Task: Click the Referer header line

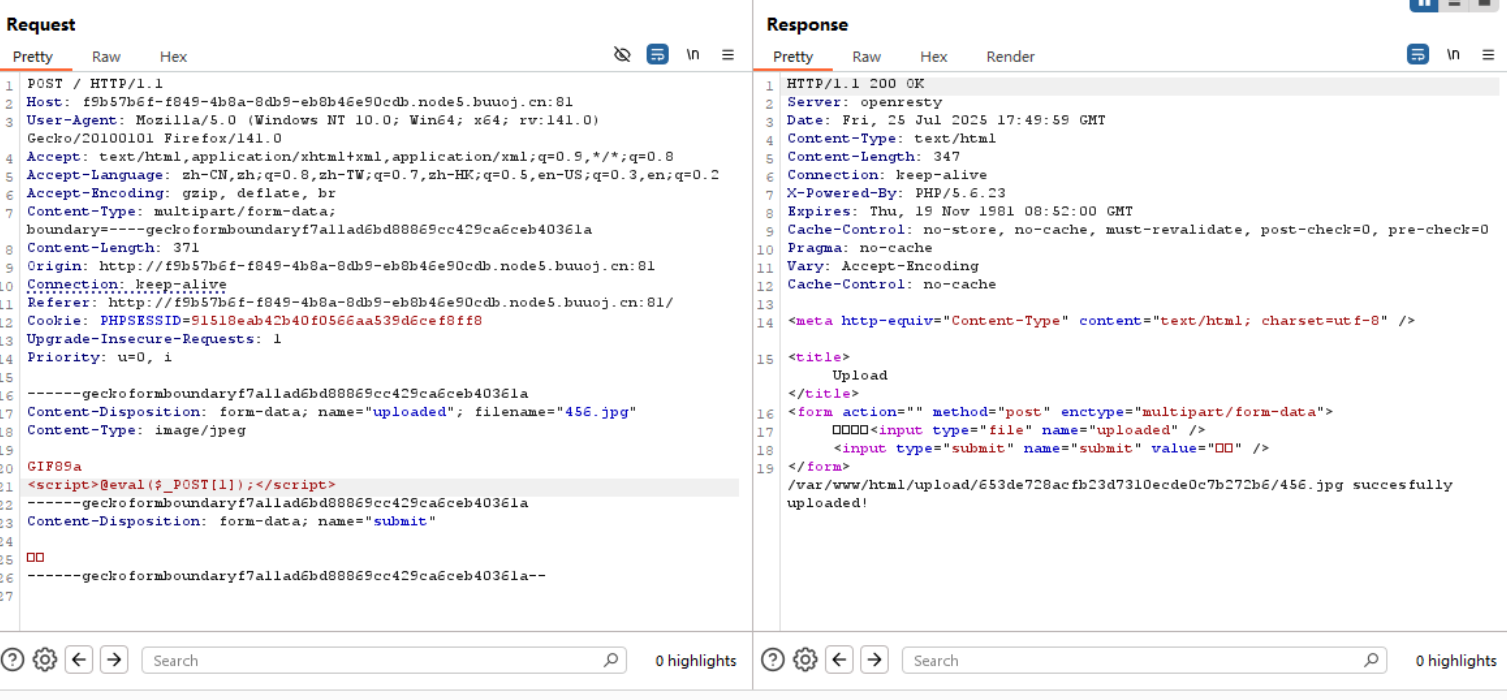Action: tap(350, 303)
